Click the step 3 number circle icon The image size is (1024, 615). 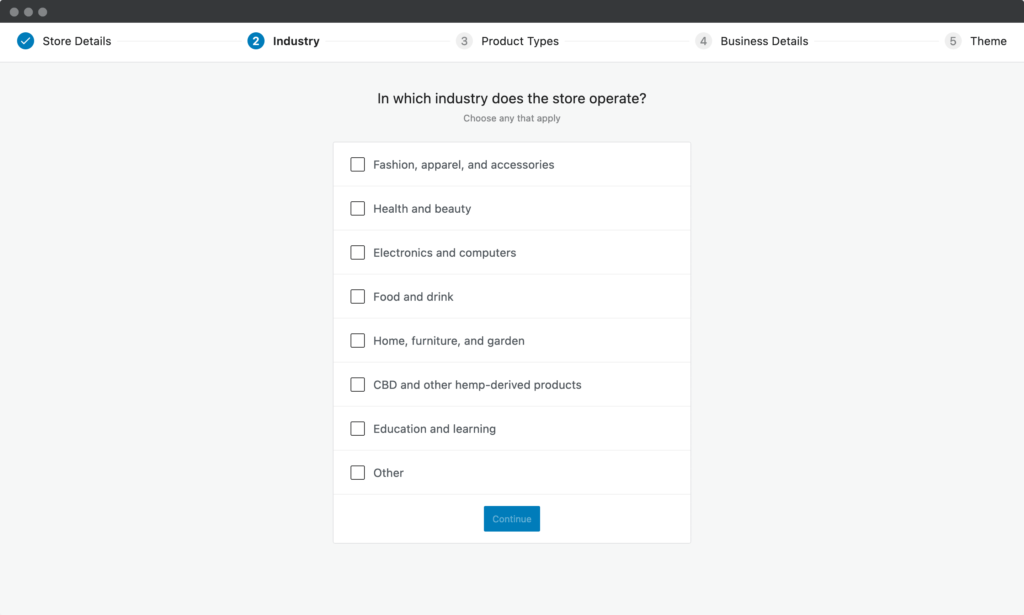point(464,41)
